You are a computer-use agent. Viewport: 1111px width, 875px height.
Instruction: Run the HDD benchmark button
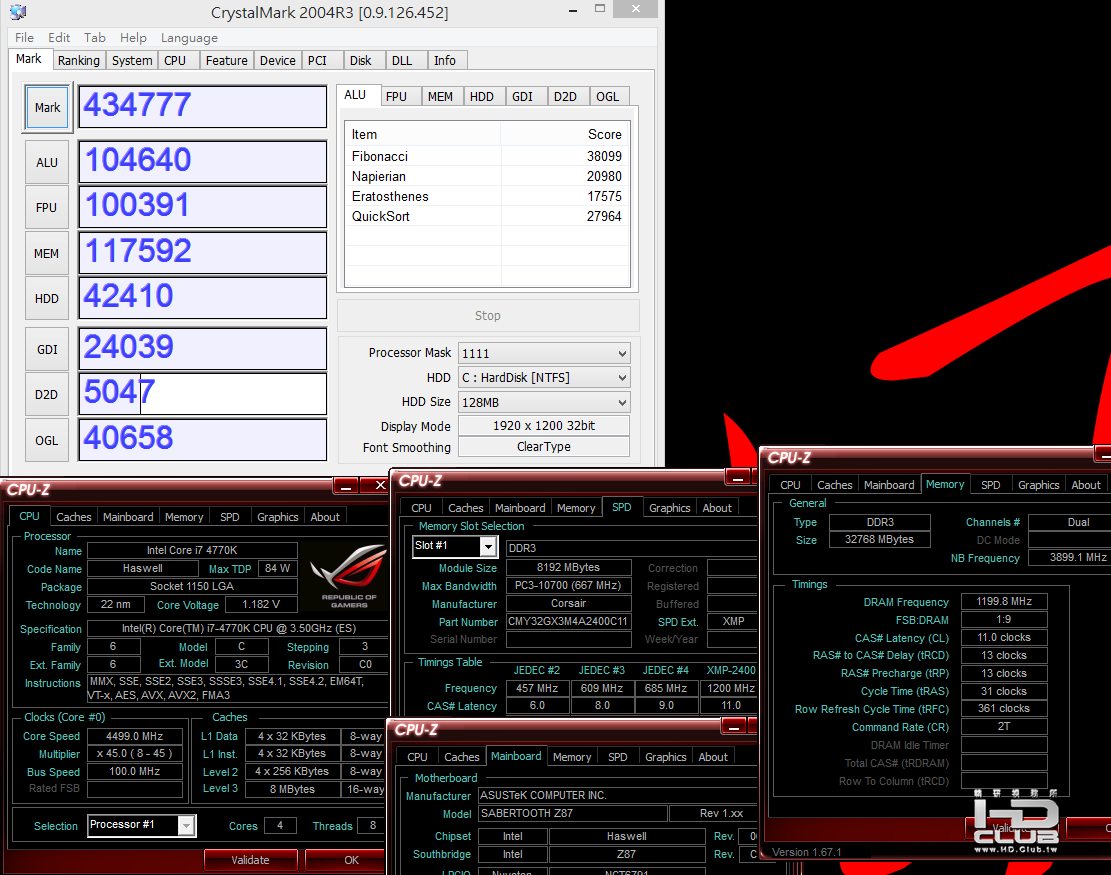[47, 298]
